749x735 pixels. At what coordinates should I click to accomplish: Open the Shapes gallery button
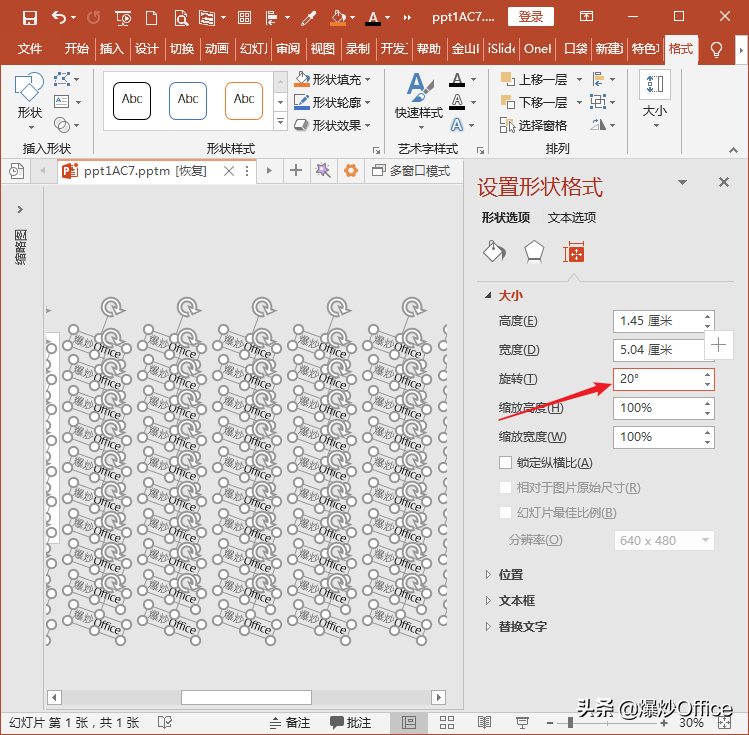[x=30, y=101]
